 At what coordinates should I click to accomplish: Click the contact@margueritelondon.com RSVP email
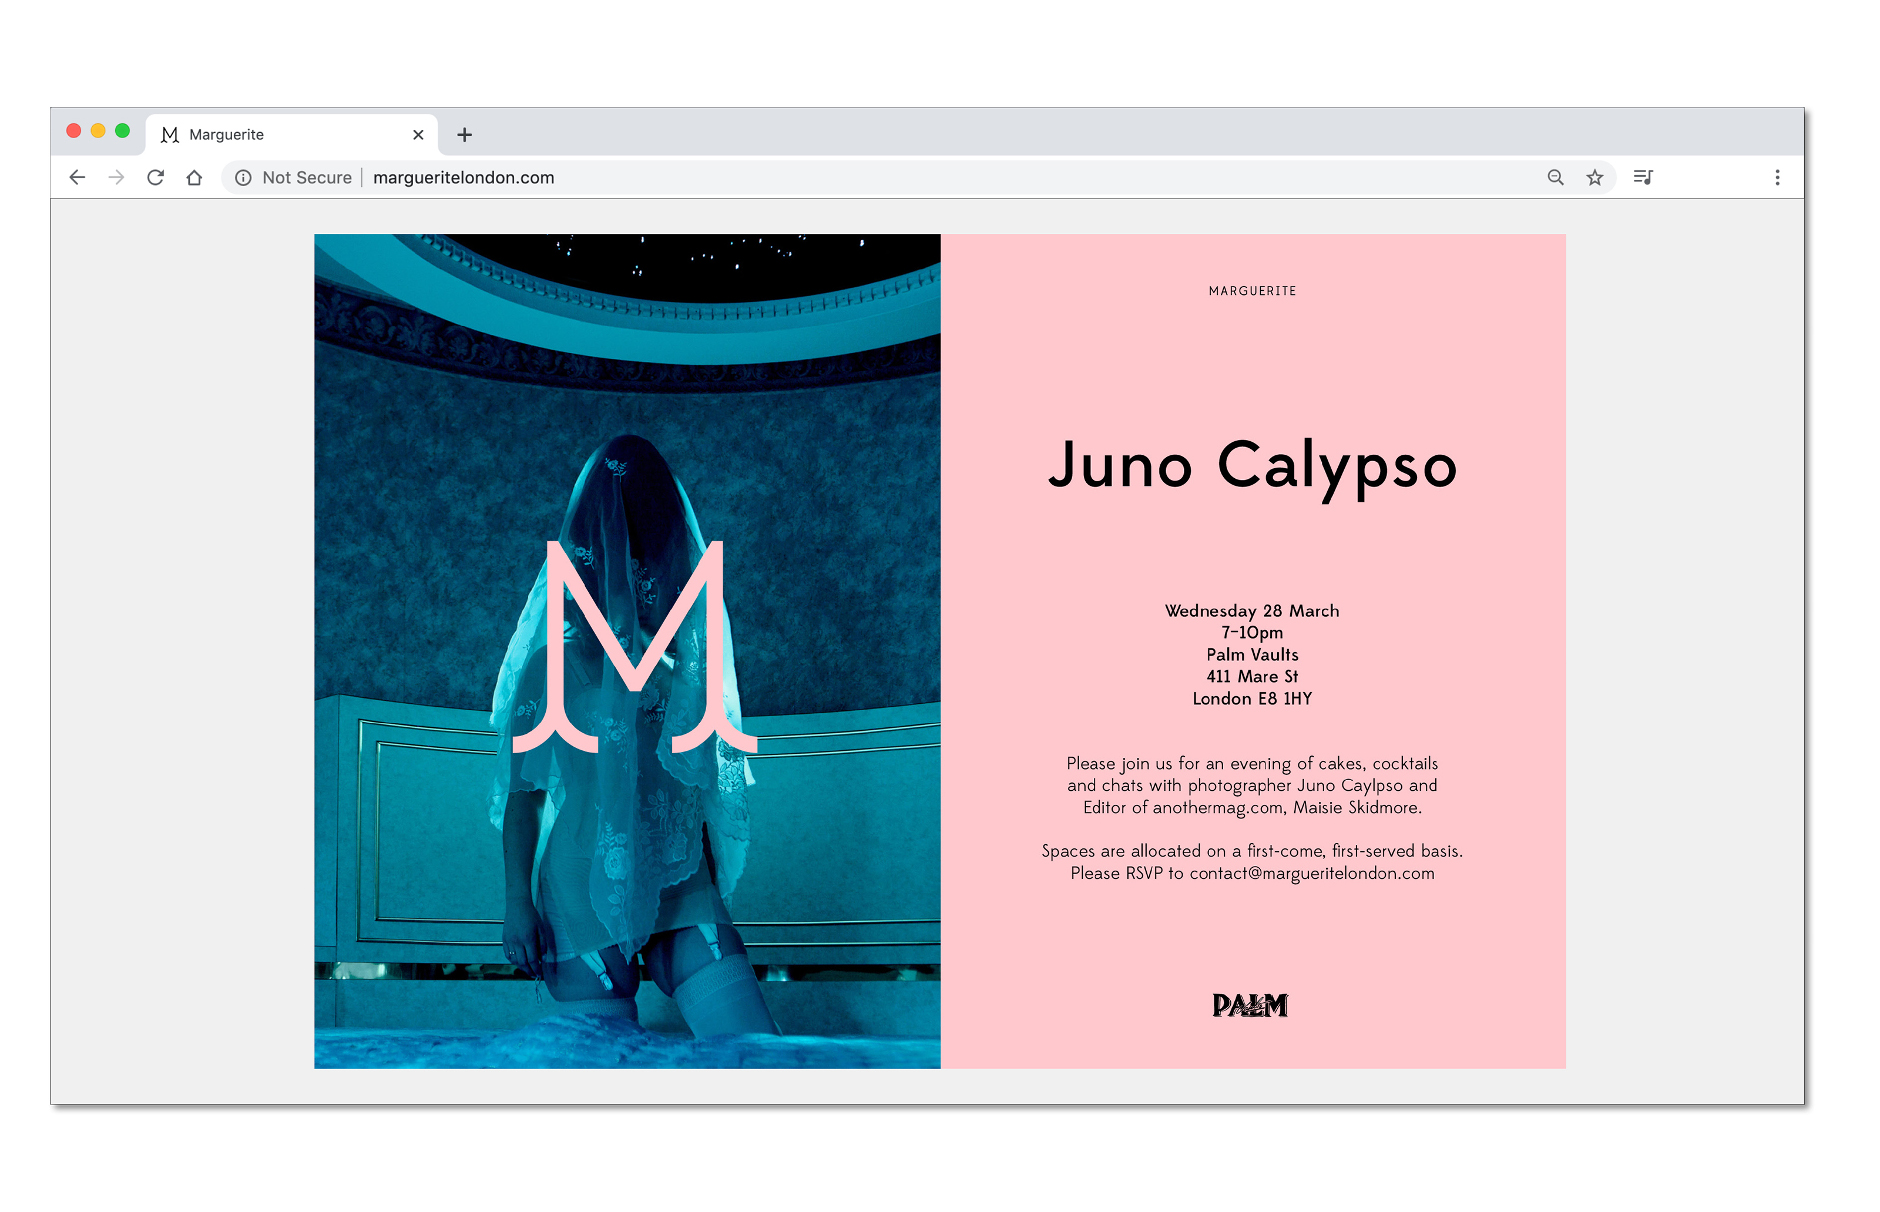pos(1311,873)
